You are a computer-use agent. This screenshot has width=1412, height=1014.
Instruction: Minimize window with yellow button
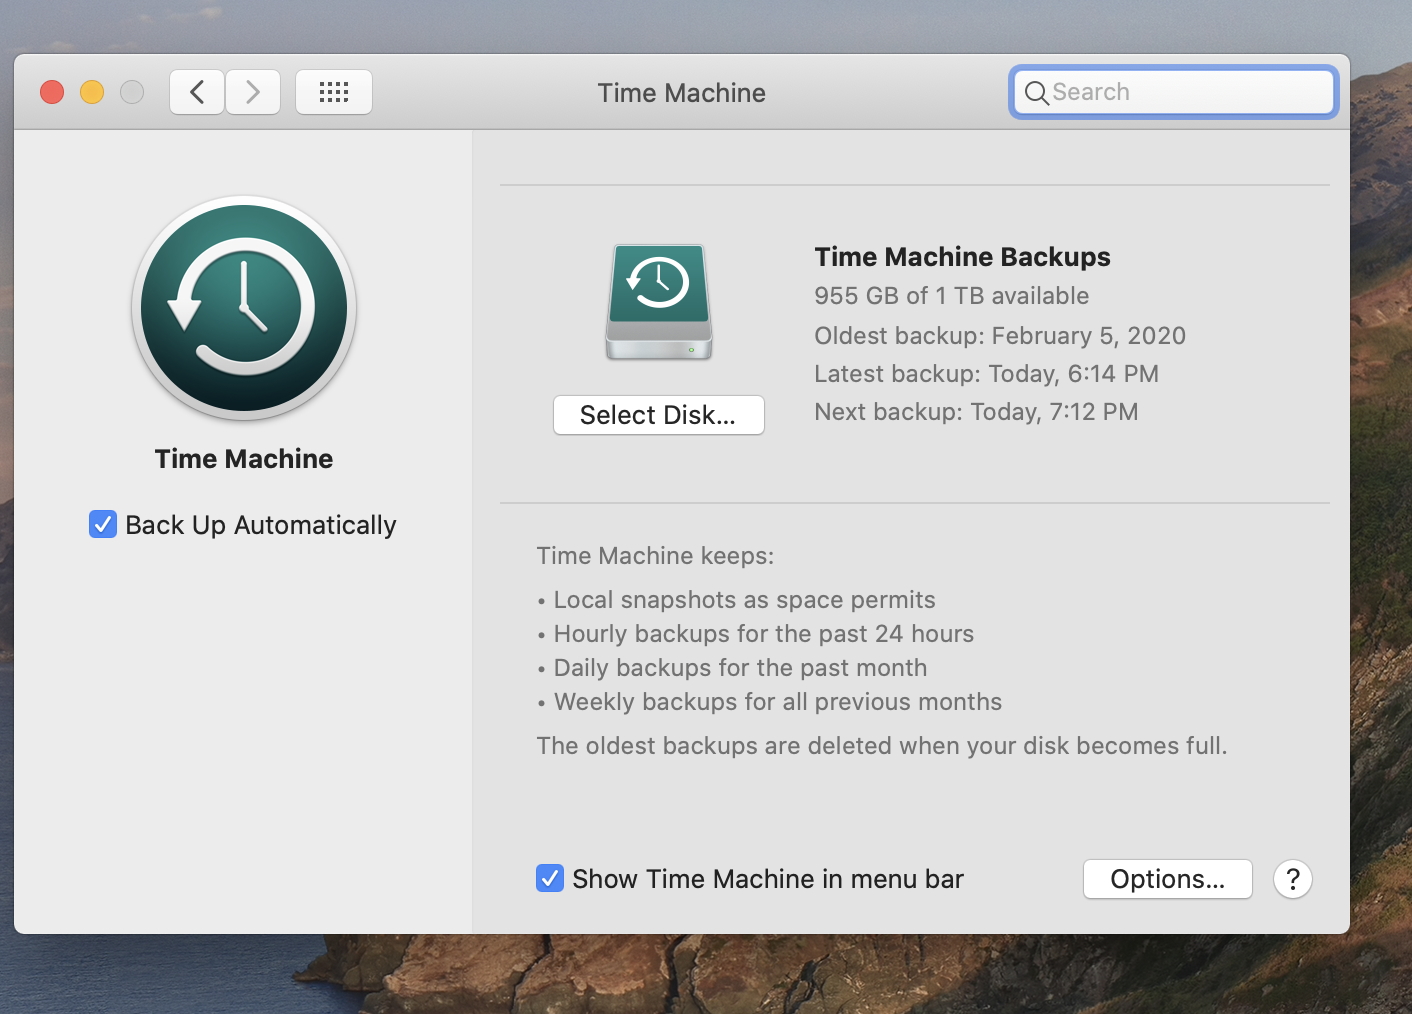92,92
